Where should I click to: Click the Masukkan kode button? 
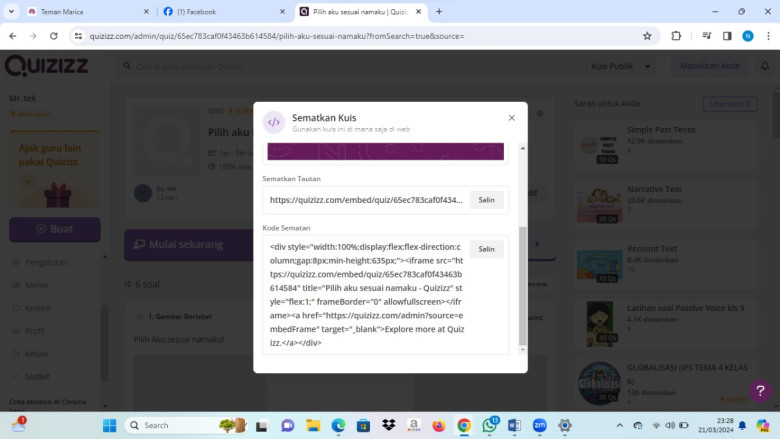(709, 66)
